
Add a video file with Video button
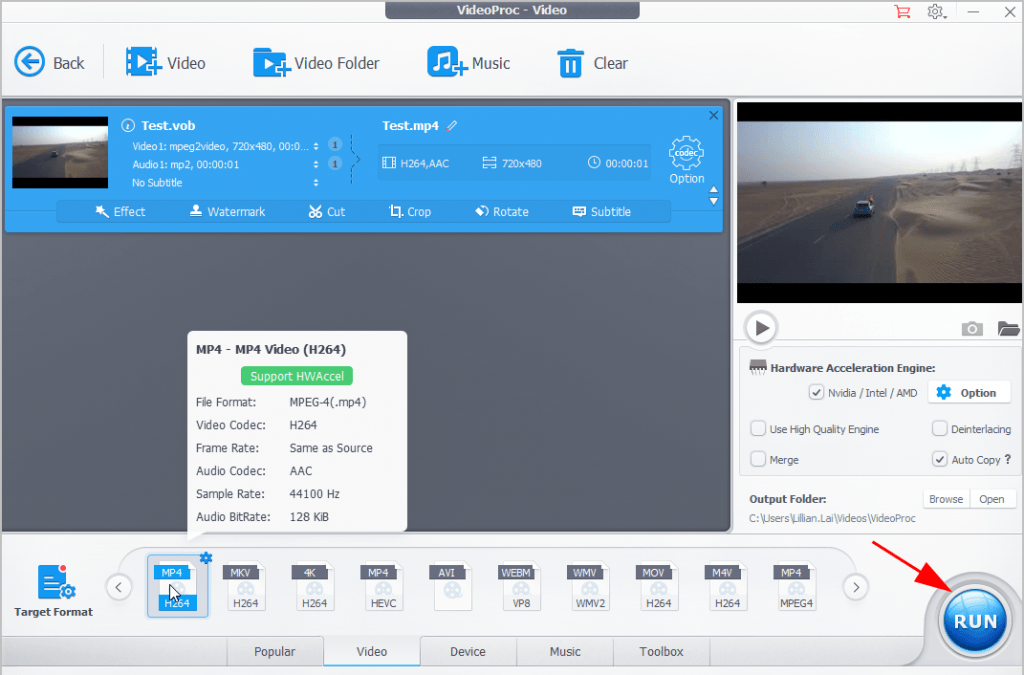165,63
